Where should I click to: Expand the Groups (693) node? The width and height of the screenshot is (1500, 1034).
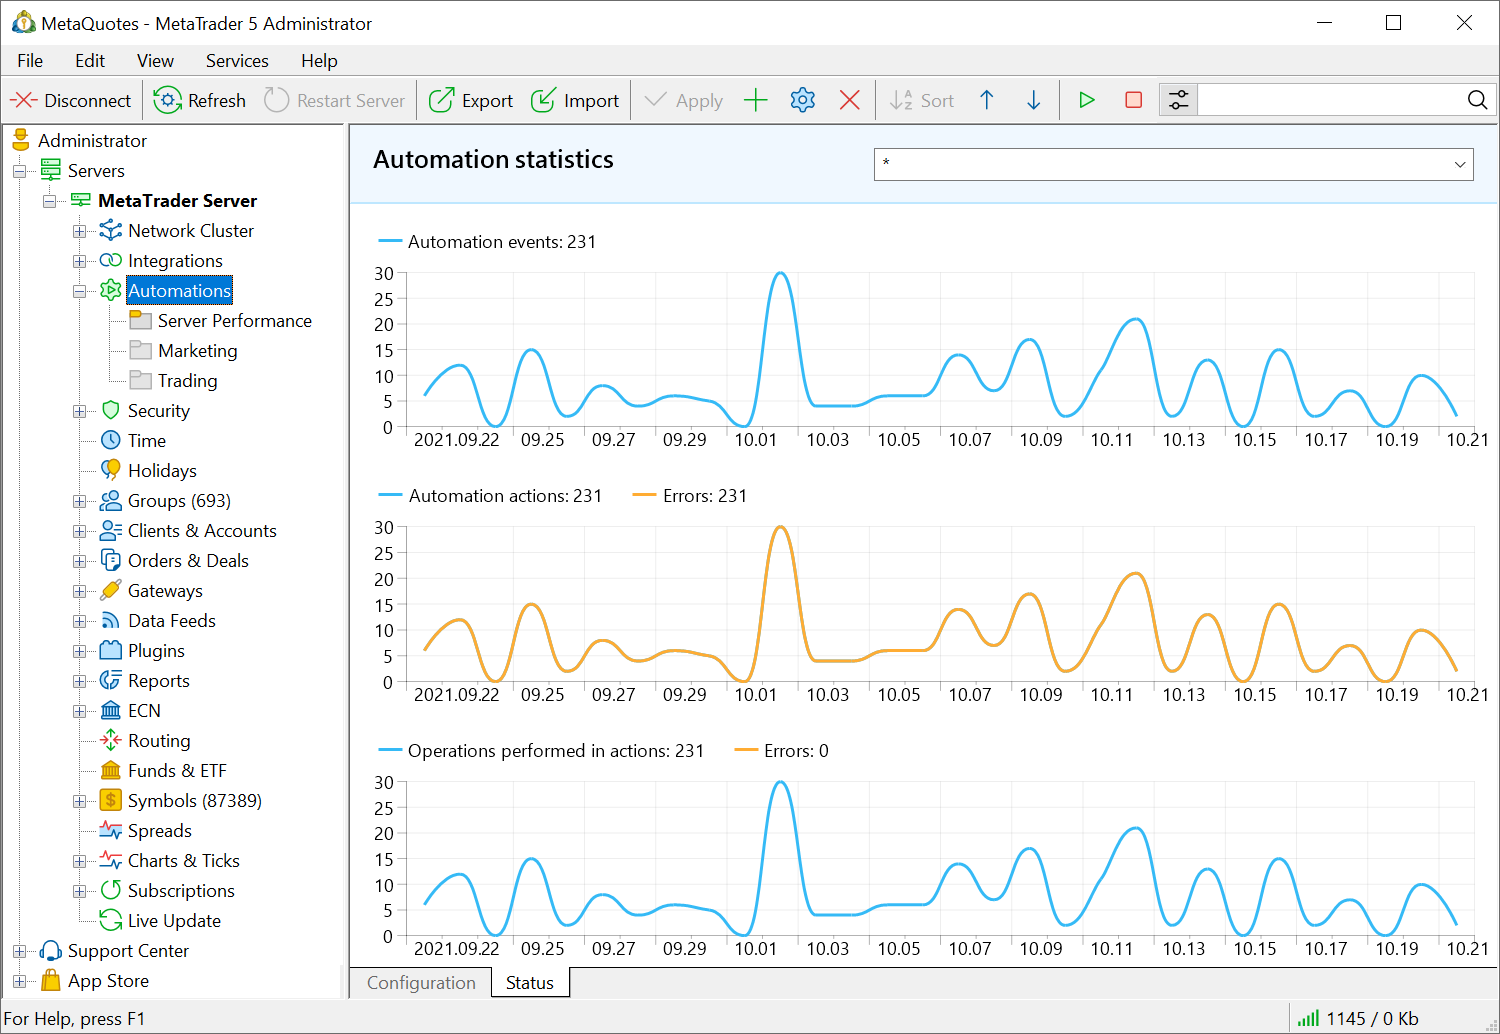[x=79, y=501]
